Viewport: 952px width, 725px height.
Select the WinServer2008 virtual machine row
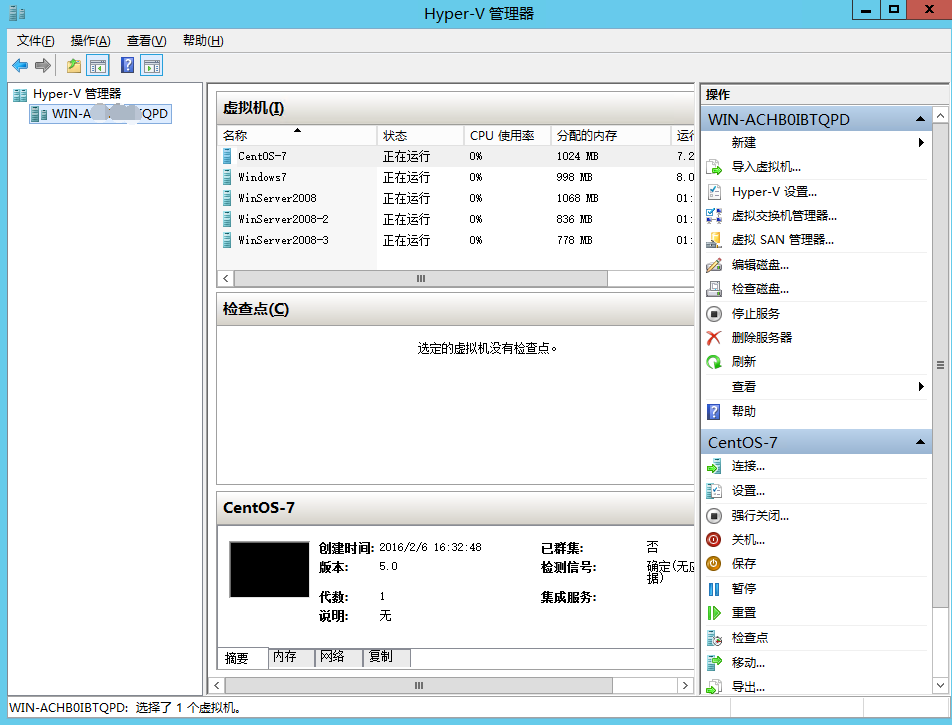pos(455,198)
